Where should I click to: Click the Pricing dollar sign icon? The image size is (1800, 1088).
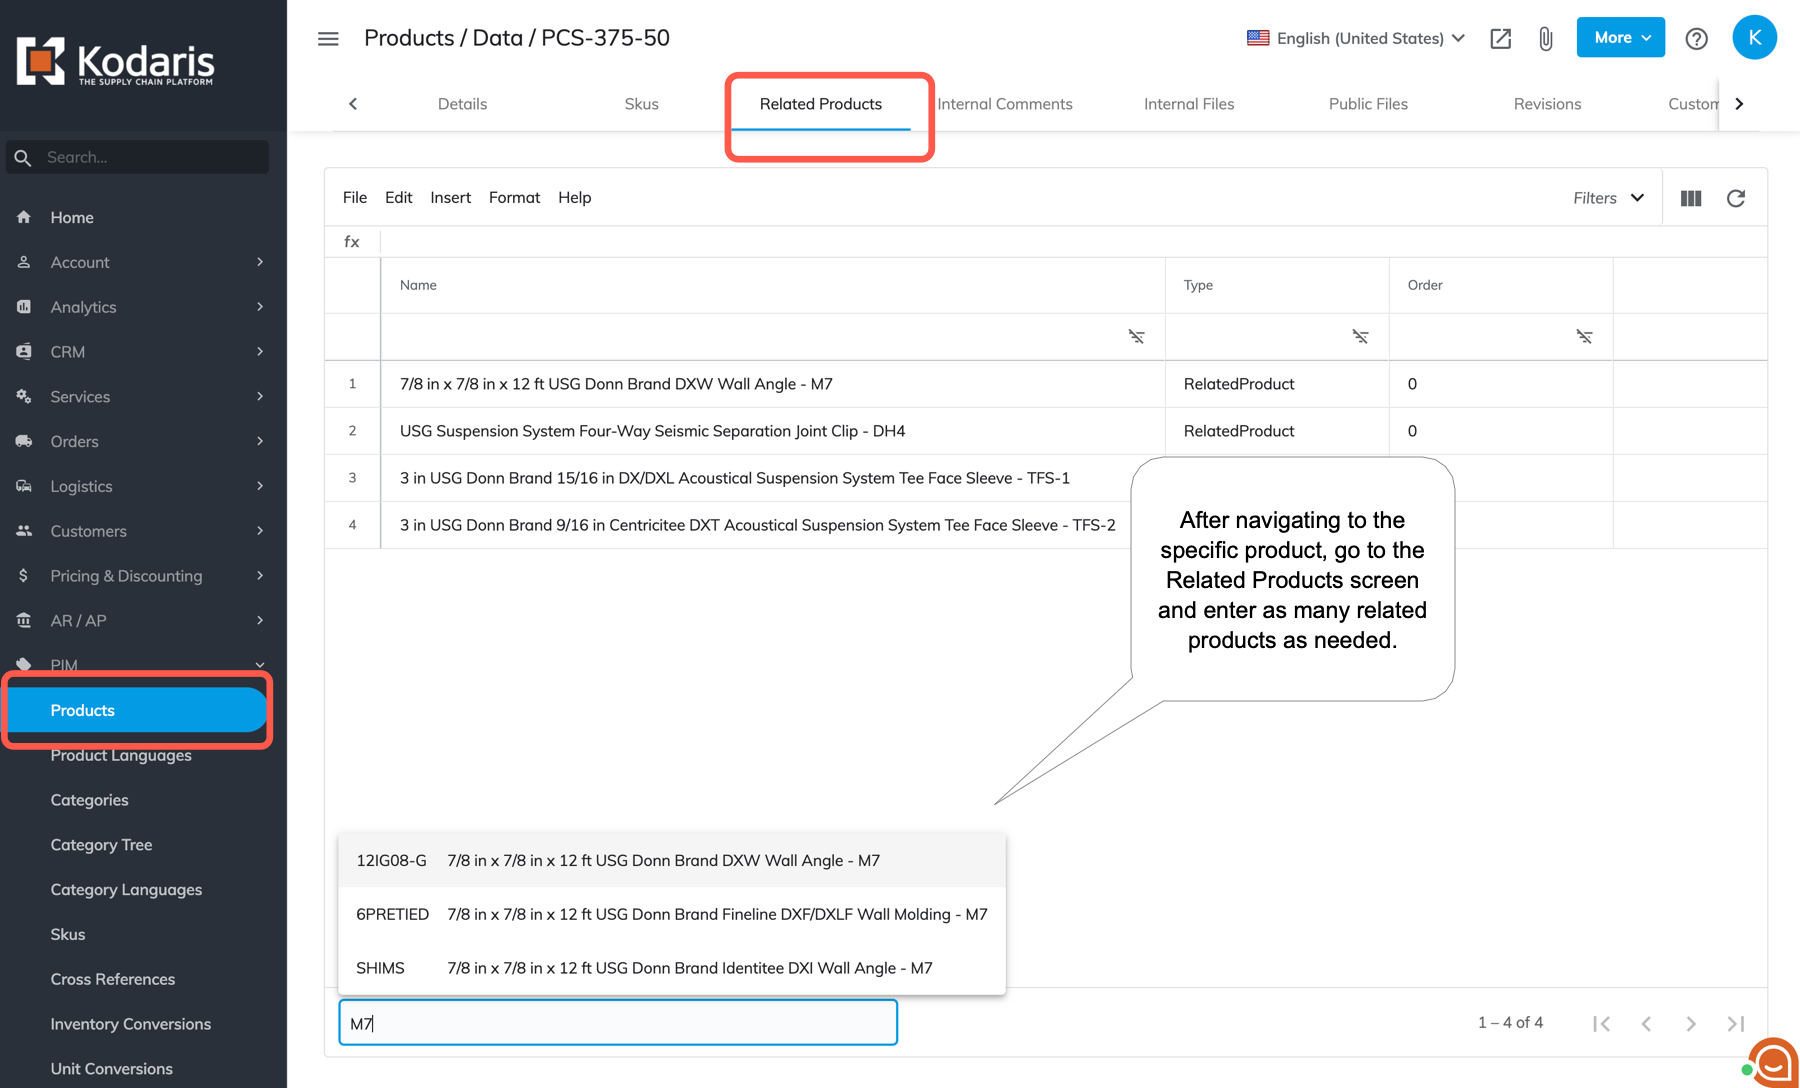coord(24,576)
